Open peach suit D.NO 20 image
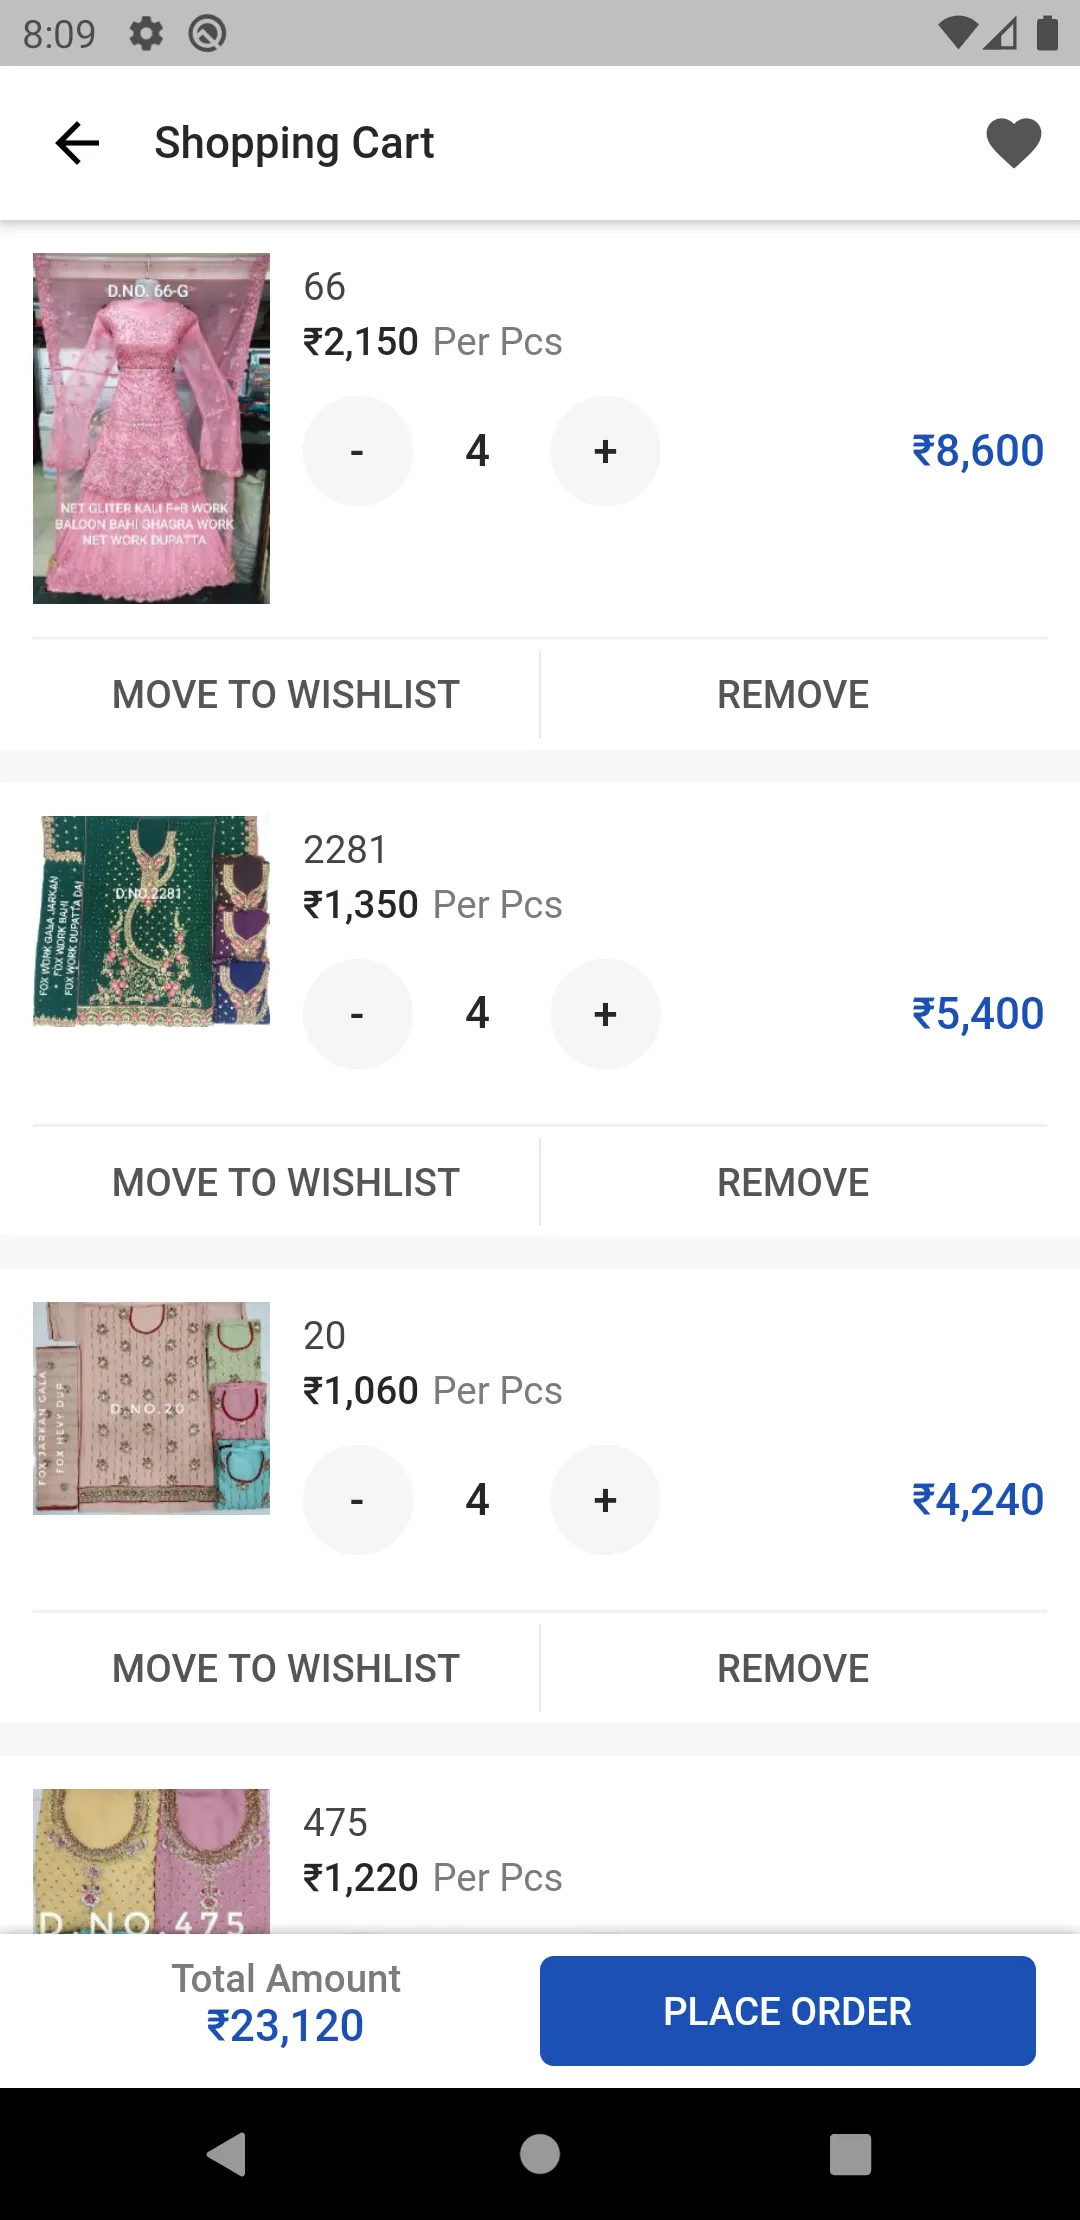Viewport: 1080px width, 2220px height. 151,1408
